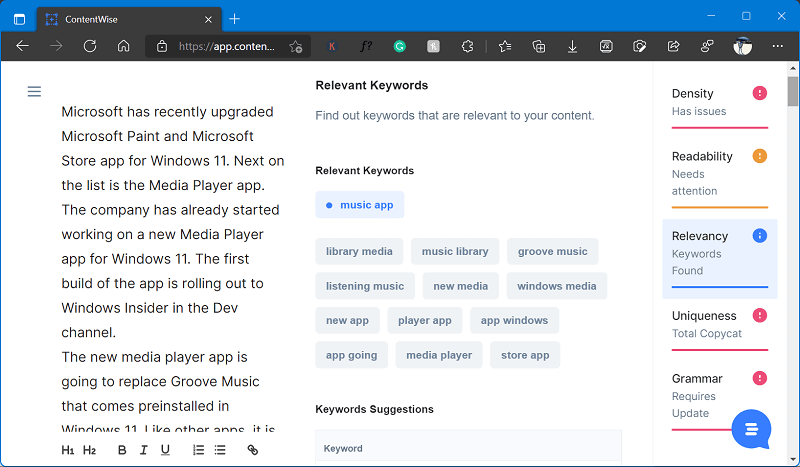Viewport: 800px width, 467px height.
Task: Select the 'listening music' keyword chip
Action: pyautogui.click(x=365, y=286)
